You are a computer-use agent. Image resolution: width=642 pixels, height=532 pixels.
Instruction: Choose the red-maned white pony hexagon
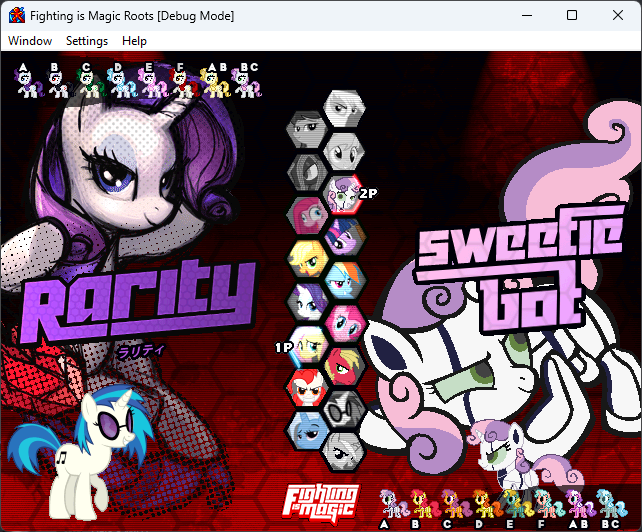point(307,388)
